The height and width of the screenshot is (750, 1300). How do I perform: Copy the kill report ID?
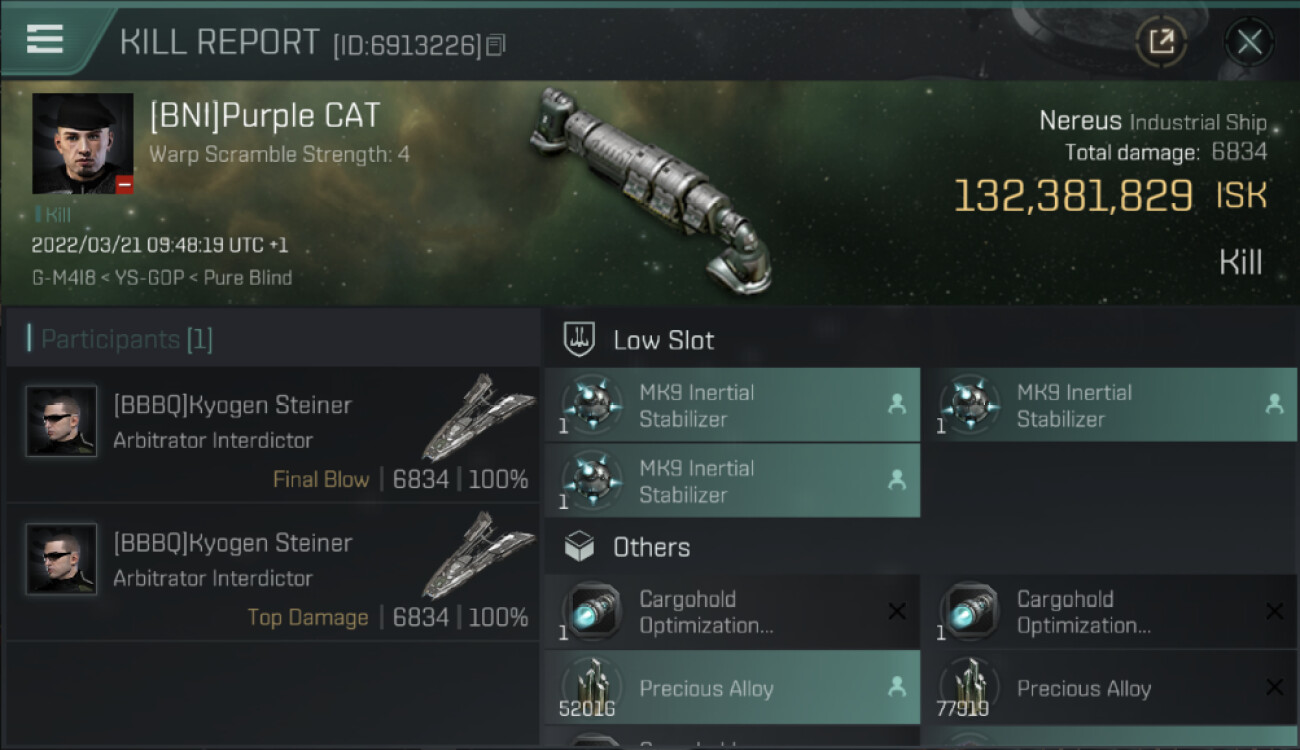coord(497,45)
